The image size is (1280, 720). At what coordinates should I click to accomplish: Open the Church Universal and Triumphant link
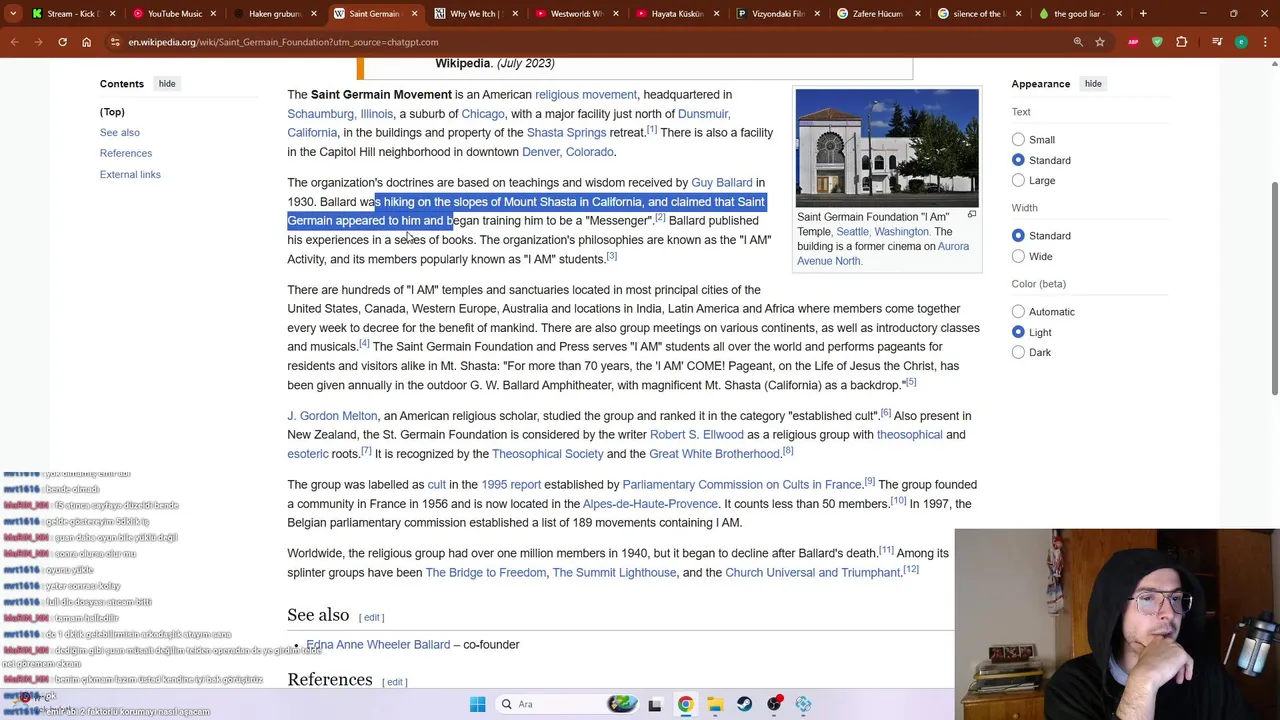pyautogui.click(x=812, y=573)
